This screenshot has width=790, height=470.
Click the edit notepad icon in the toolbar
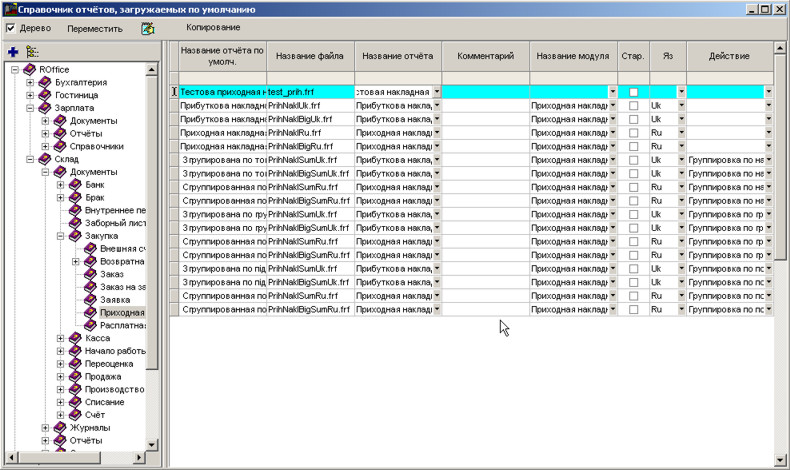coord(148,29)
